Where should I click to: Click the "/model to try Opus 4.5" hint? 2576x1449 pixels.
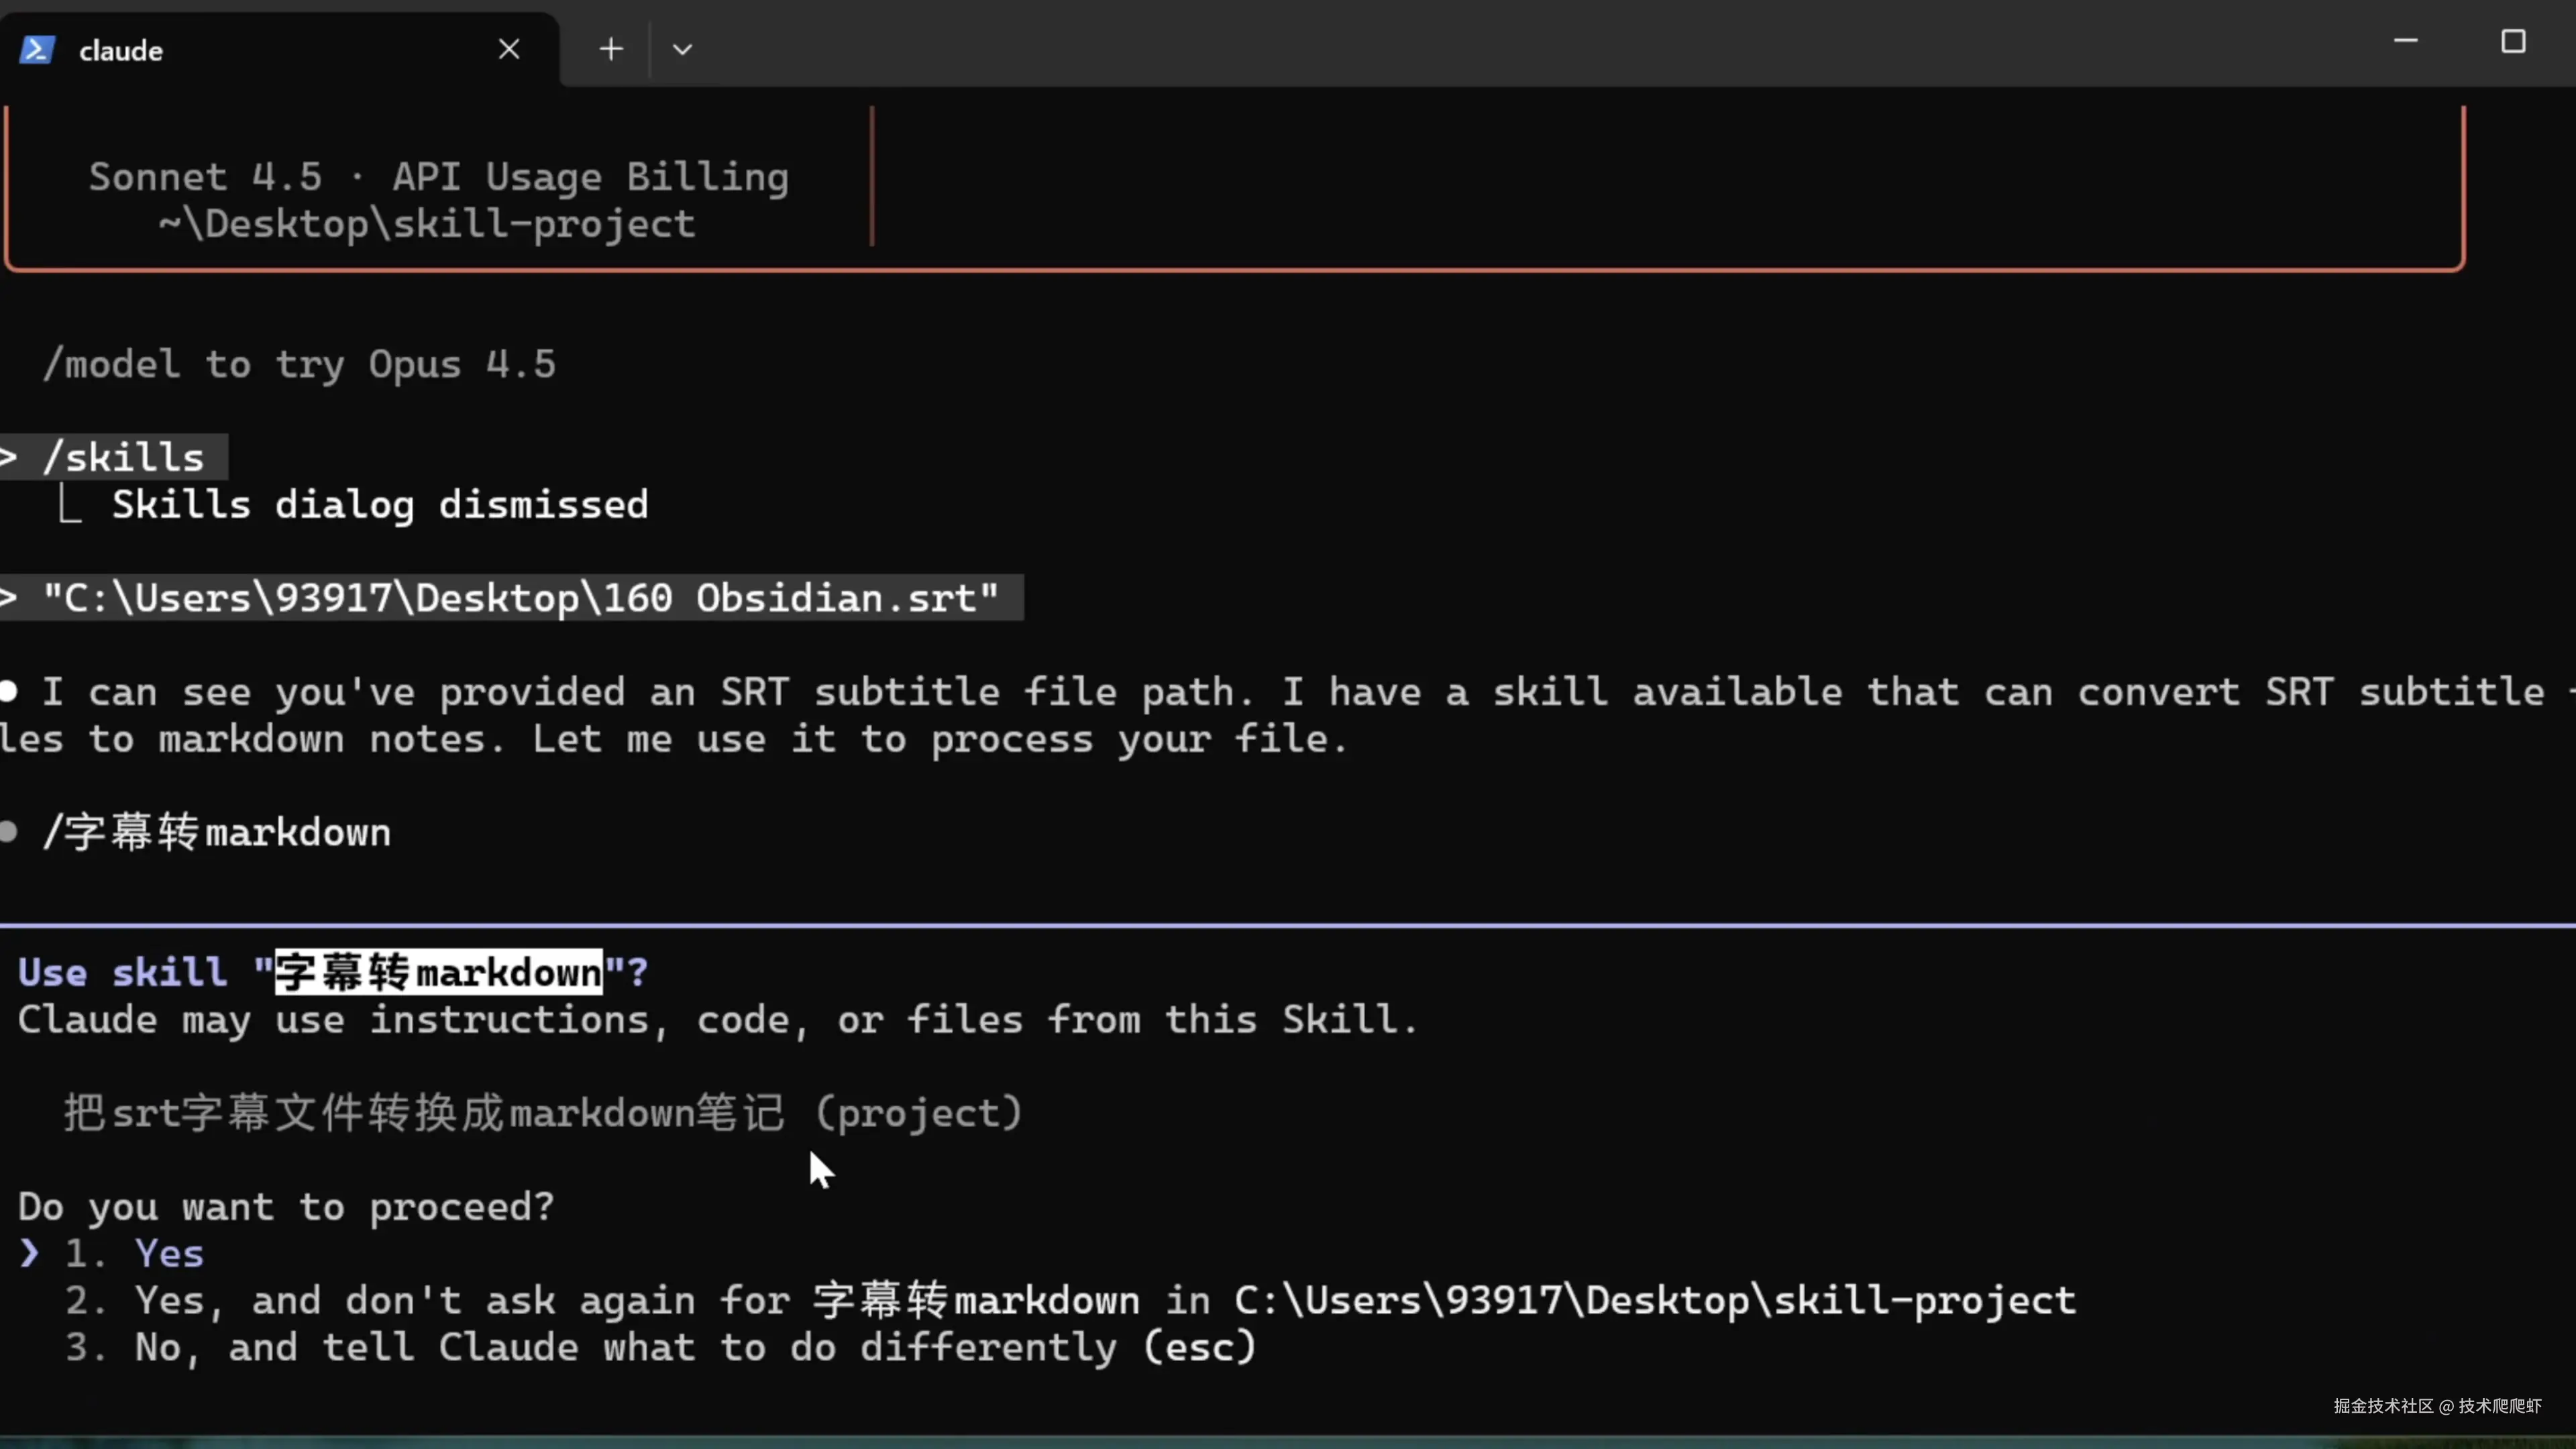(x=299, y=365)
